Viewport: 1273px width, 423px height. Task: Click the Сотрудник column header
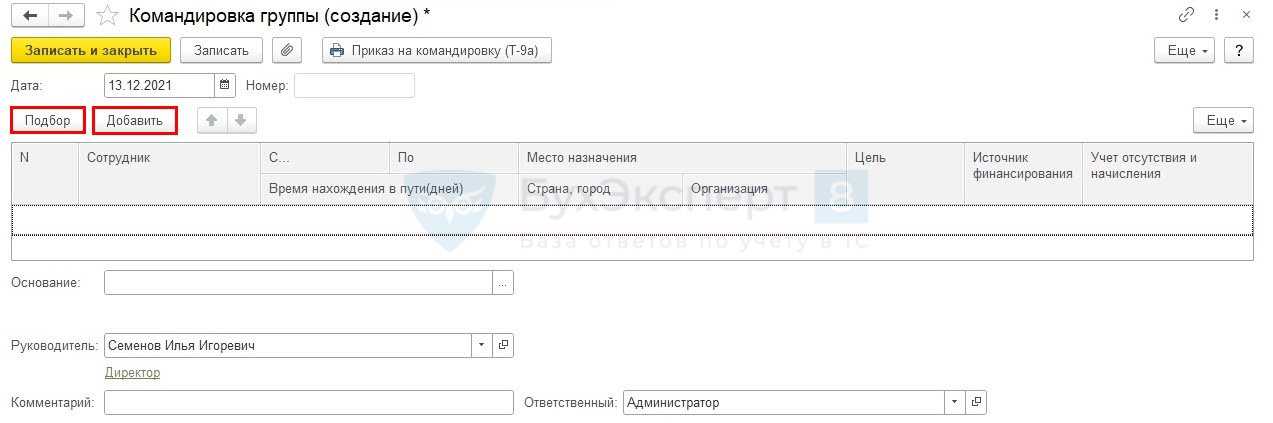[x=169, y=173]
